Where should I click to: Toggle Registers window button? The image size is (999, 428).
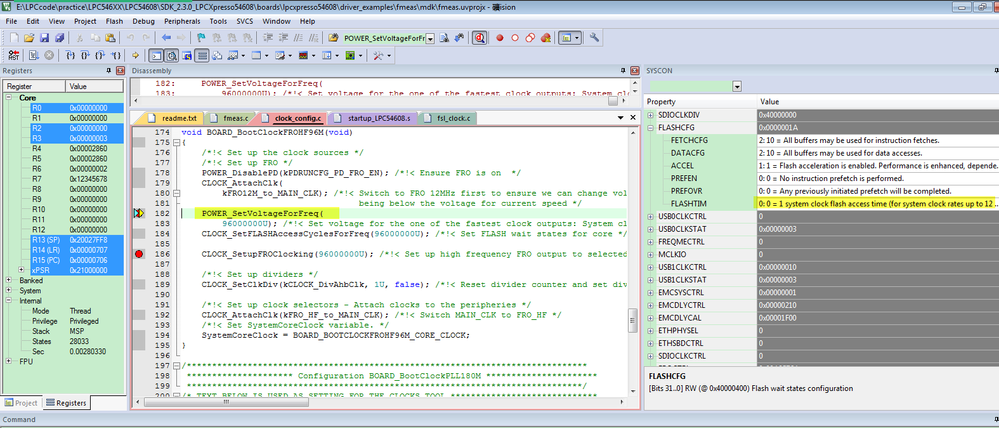tap(202, 55)
